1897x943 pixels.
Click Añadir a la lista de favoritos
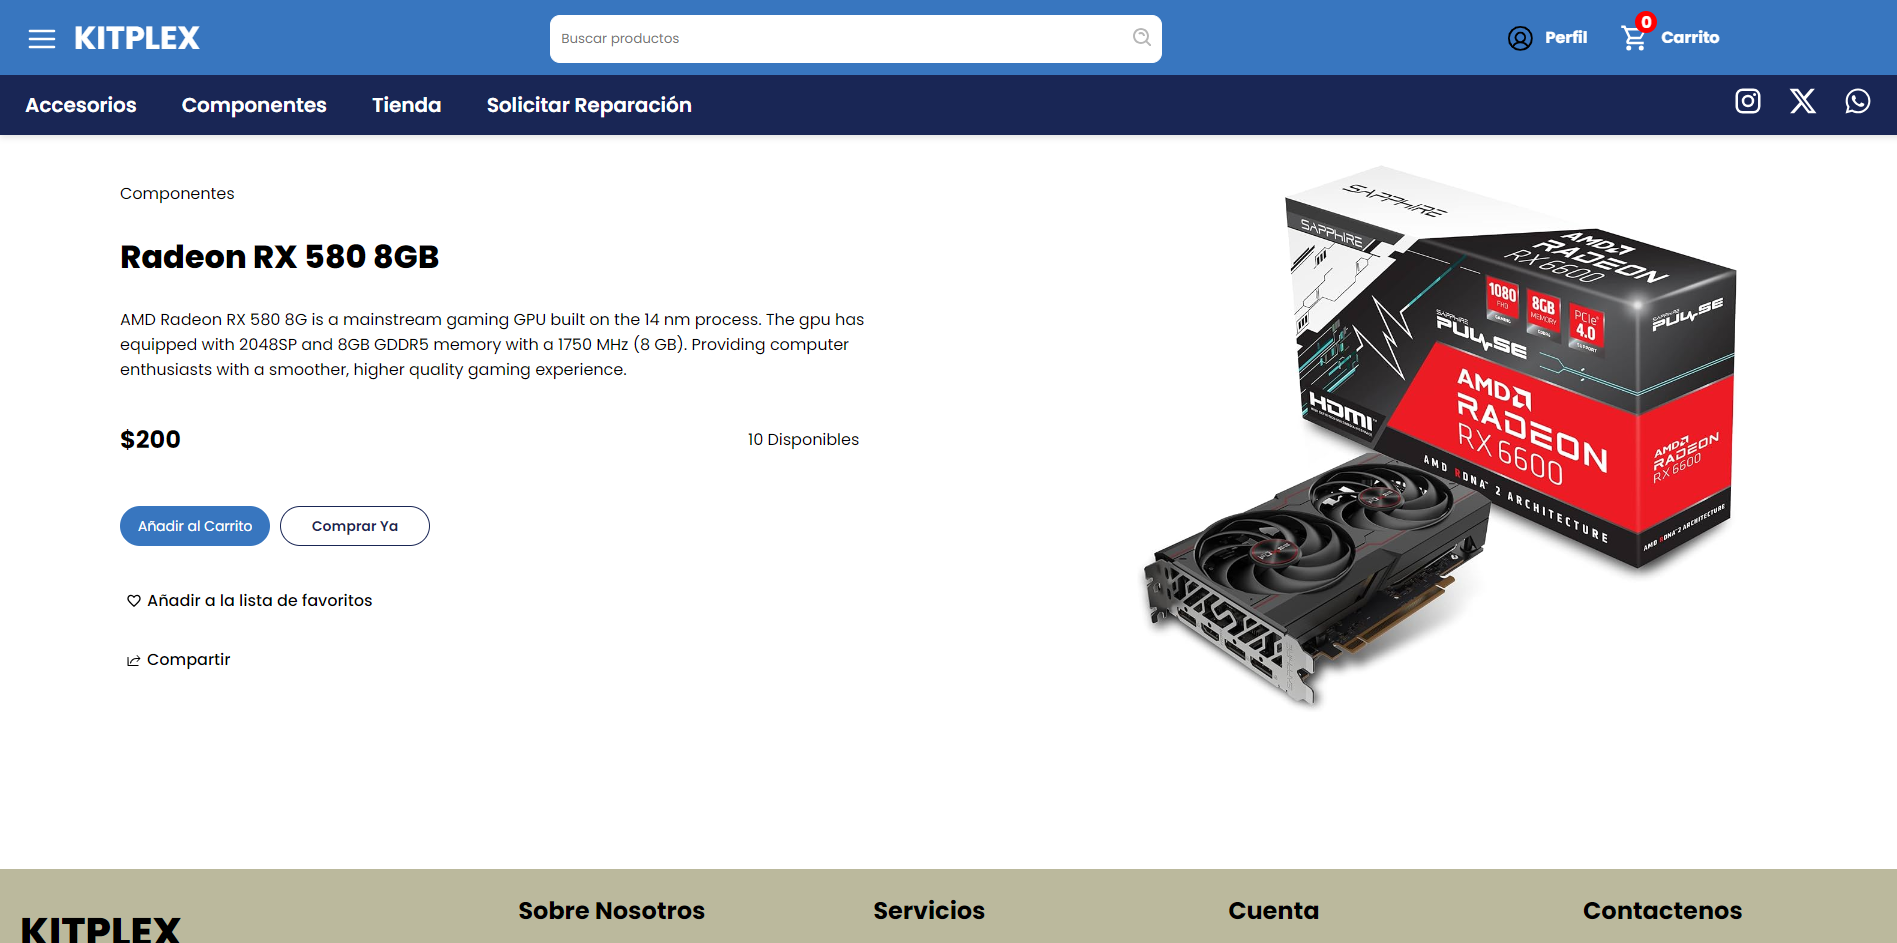260,600
